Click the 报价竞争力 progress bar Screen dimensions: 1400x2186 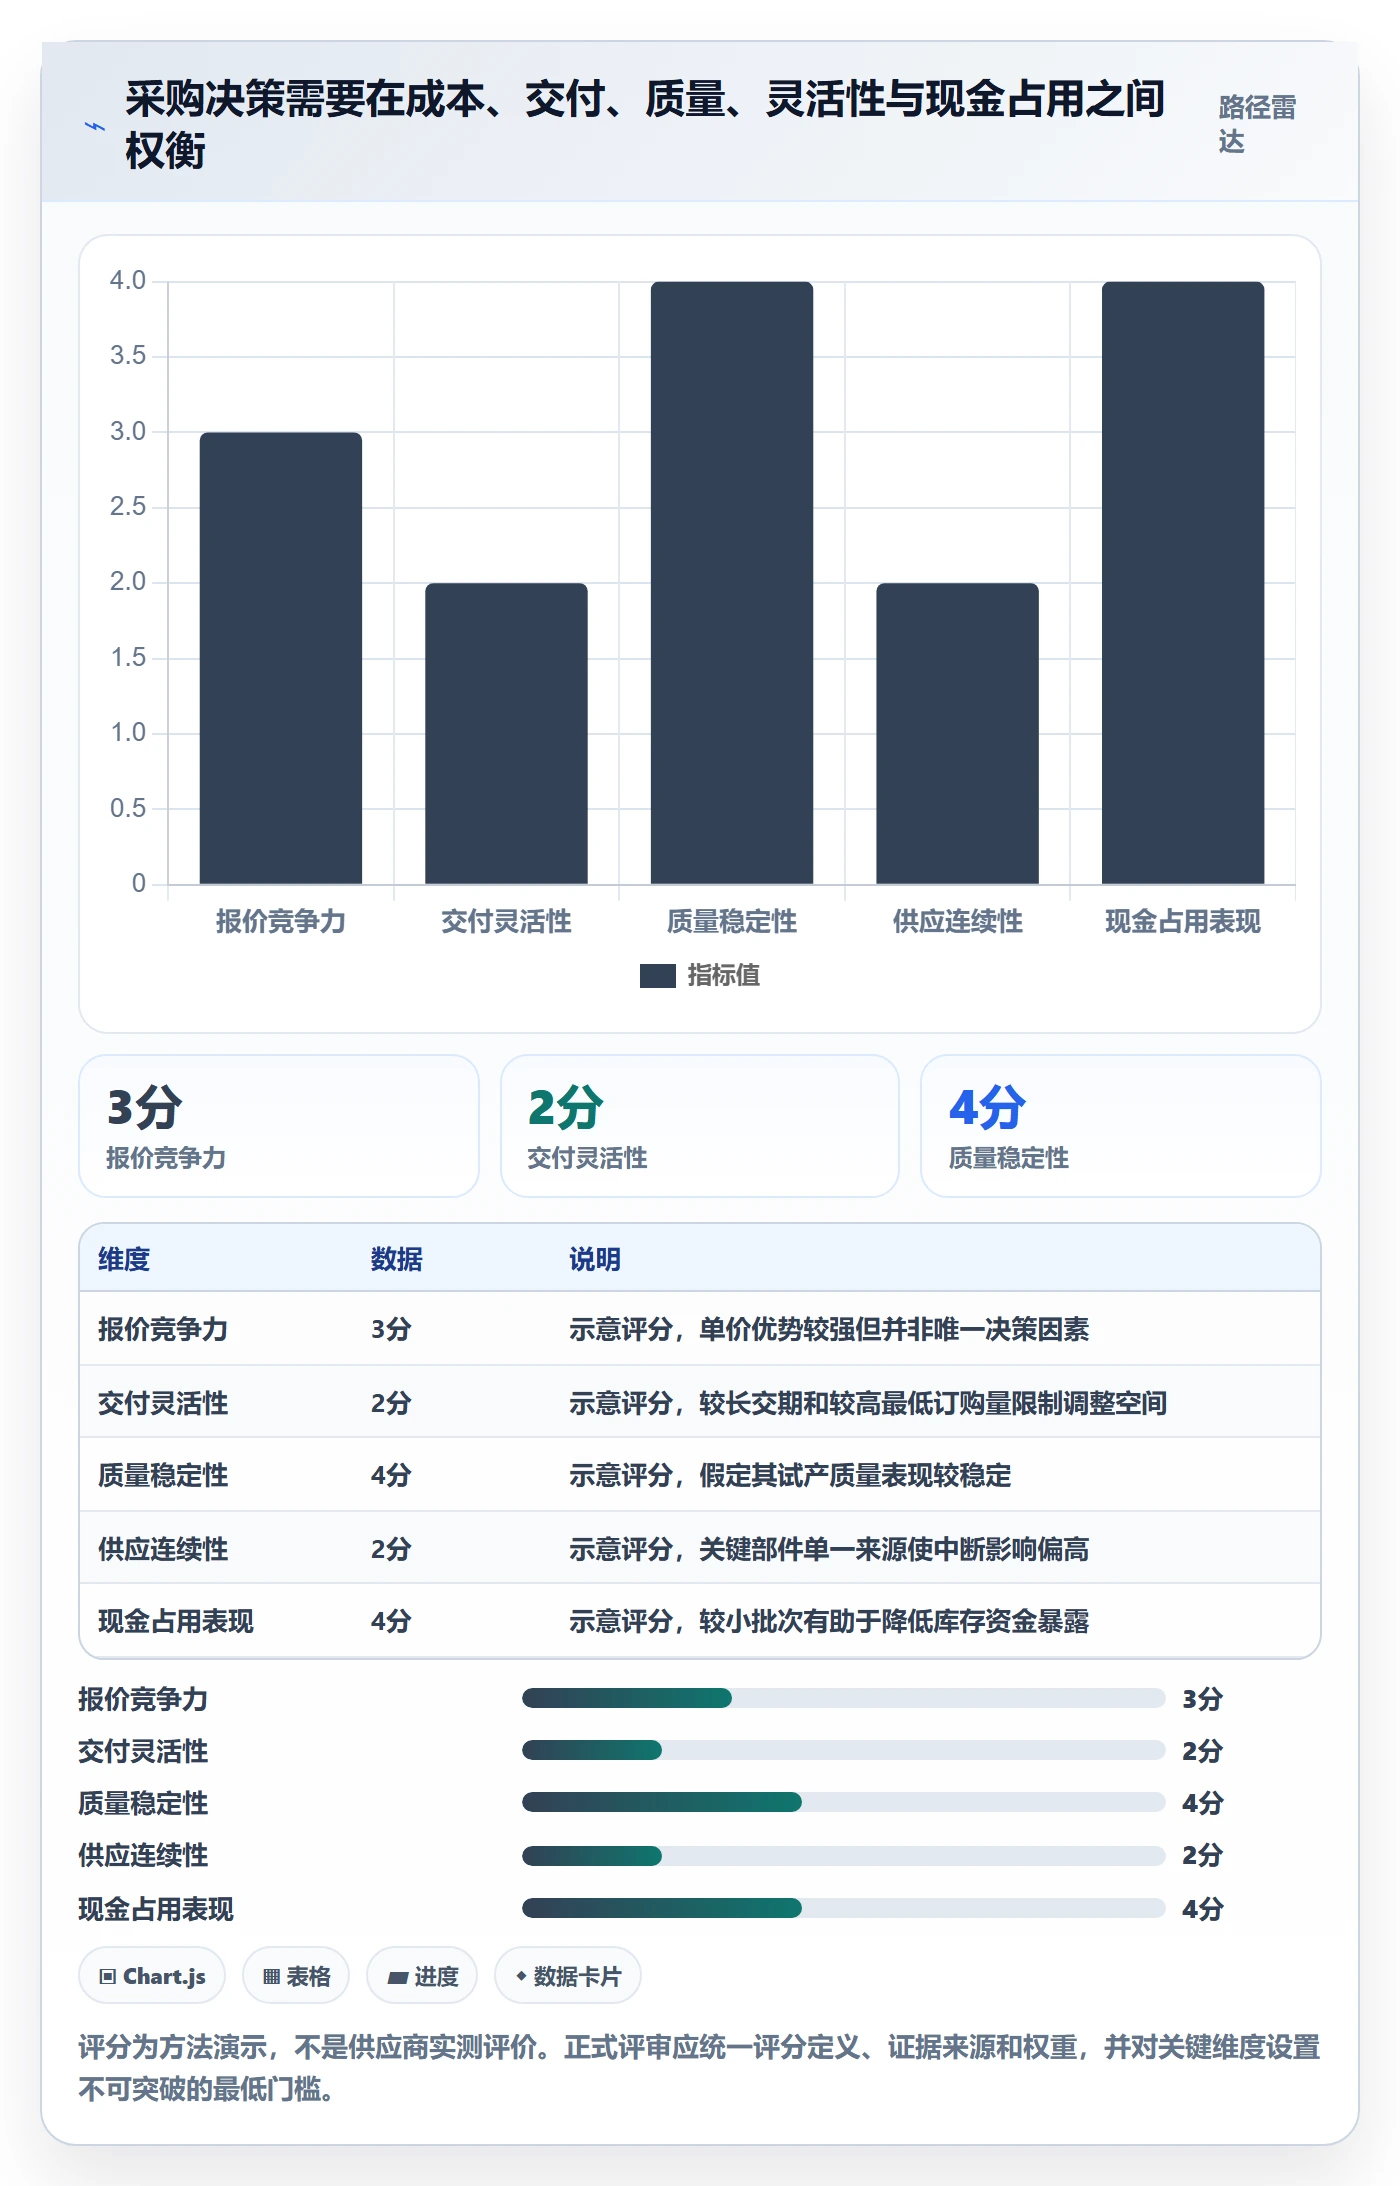tap(844, 1698)
